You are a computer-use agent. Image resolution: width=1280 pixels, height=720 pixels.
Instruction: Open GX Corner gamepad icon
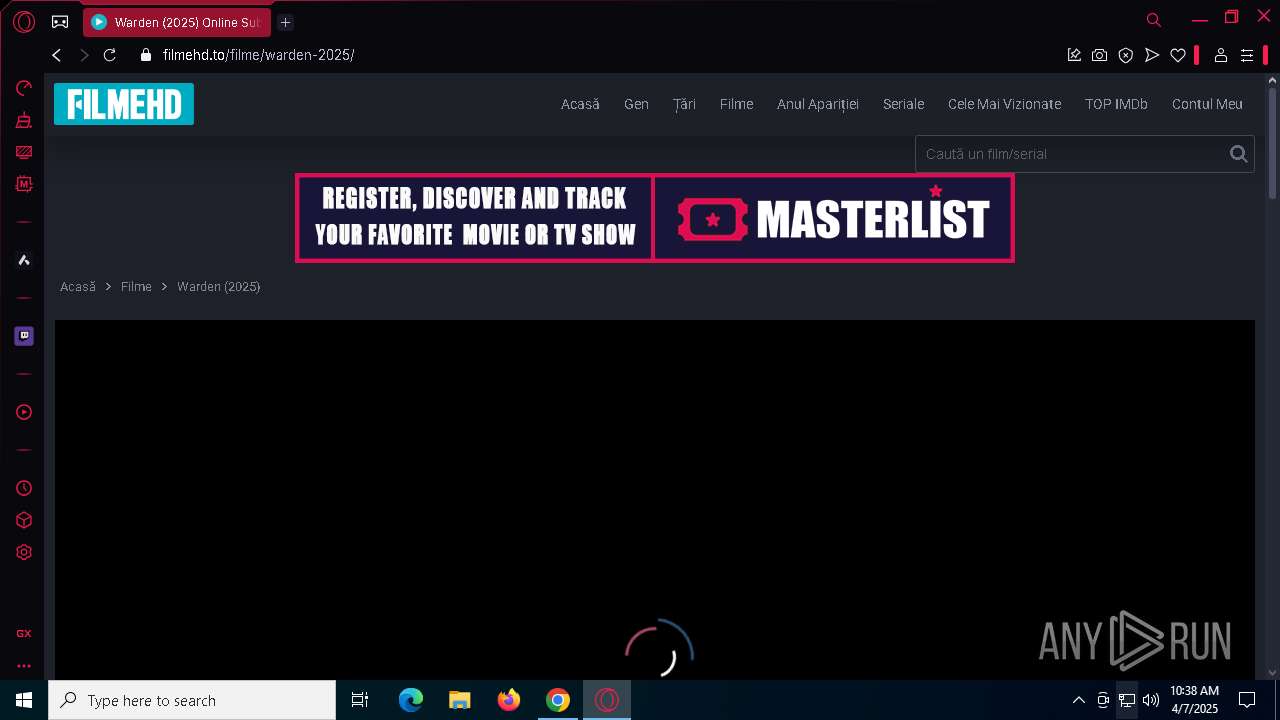60,22
